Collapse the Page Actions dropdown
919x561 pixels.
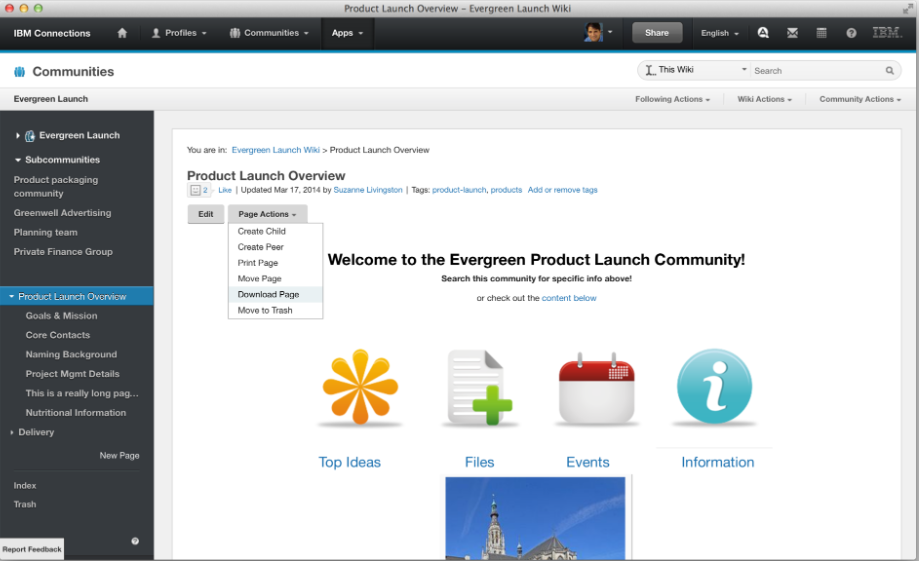pyautogui.click(x=267, y=214)
